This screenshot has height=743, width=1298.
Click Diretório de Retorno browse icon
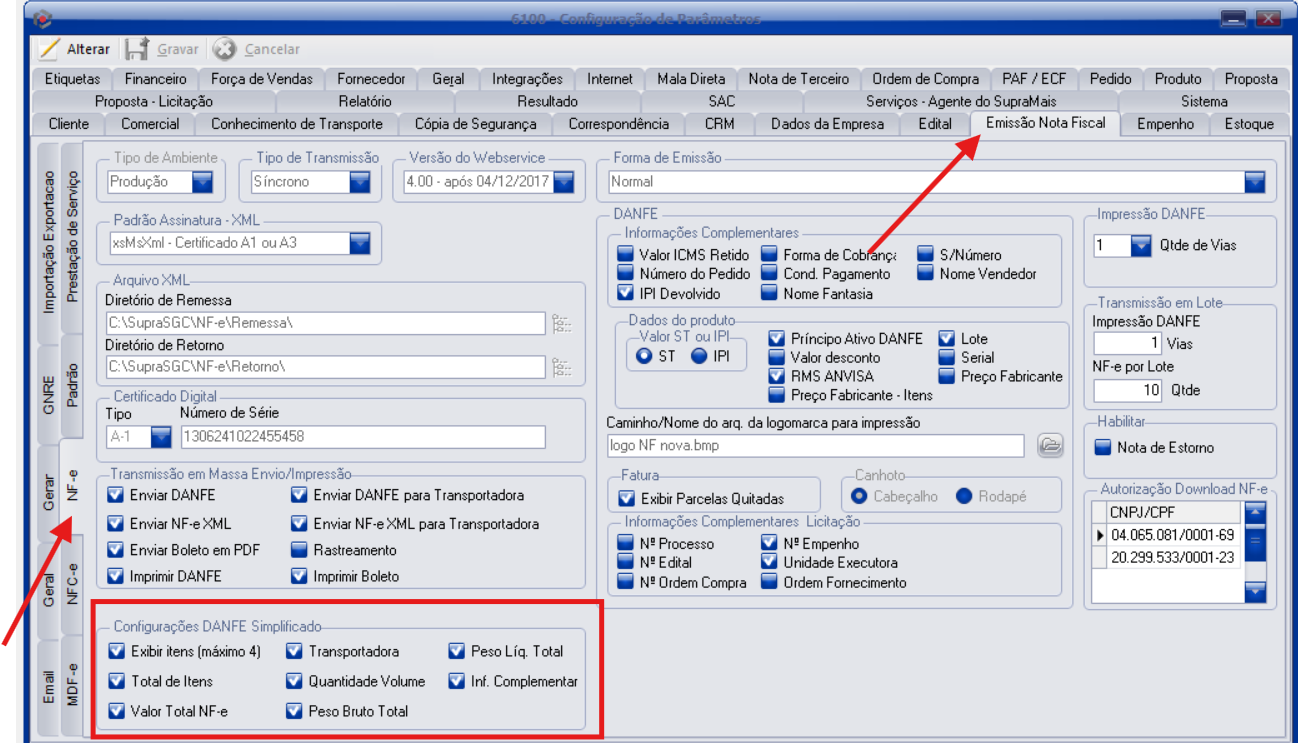pyautogui.click(x=561, y=367)
